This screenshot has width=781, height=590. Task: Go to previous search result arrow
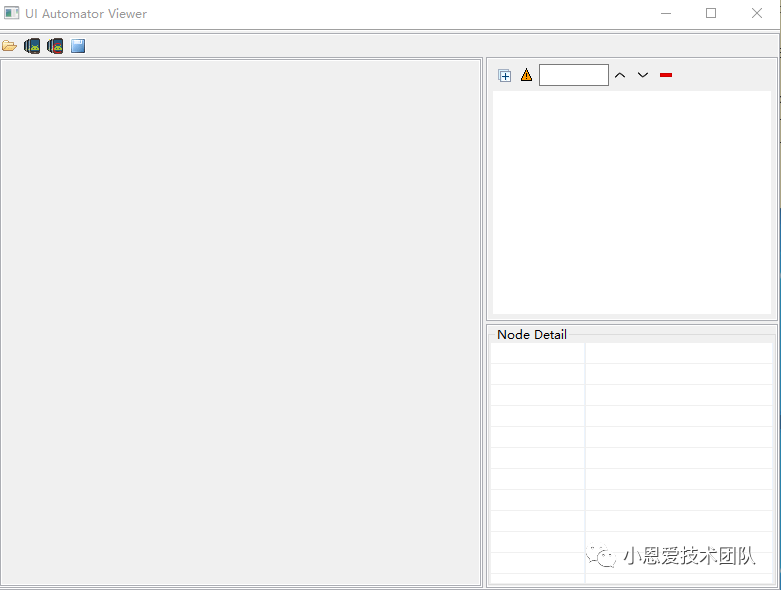pyautogui.click(x=620, y=75)
